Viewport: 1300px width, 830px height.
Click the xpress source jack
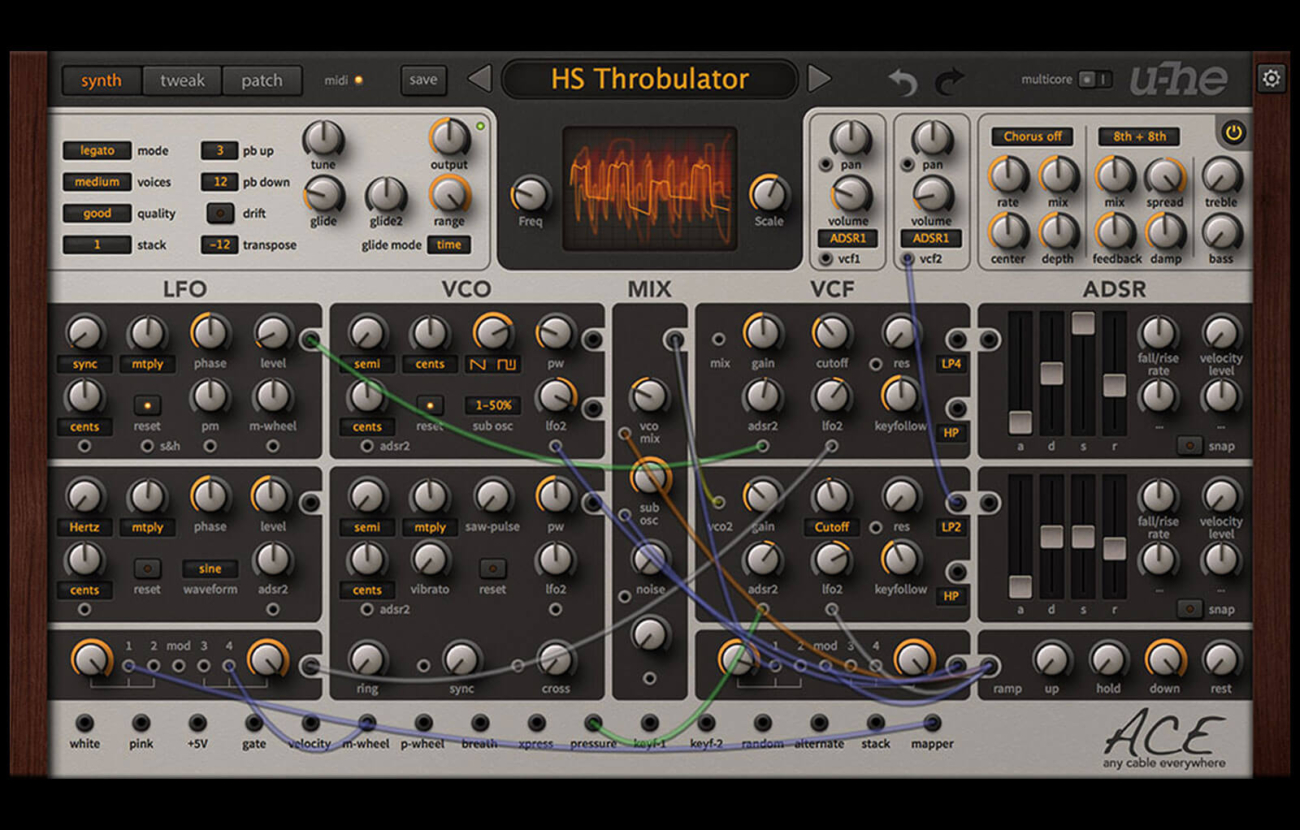[x=537, y=722]
